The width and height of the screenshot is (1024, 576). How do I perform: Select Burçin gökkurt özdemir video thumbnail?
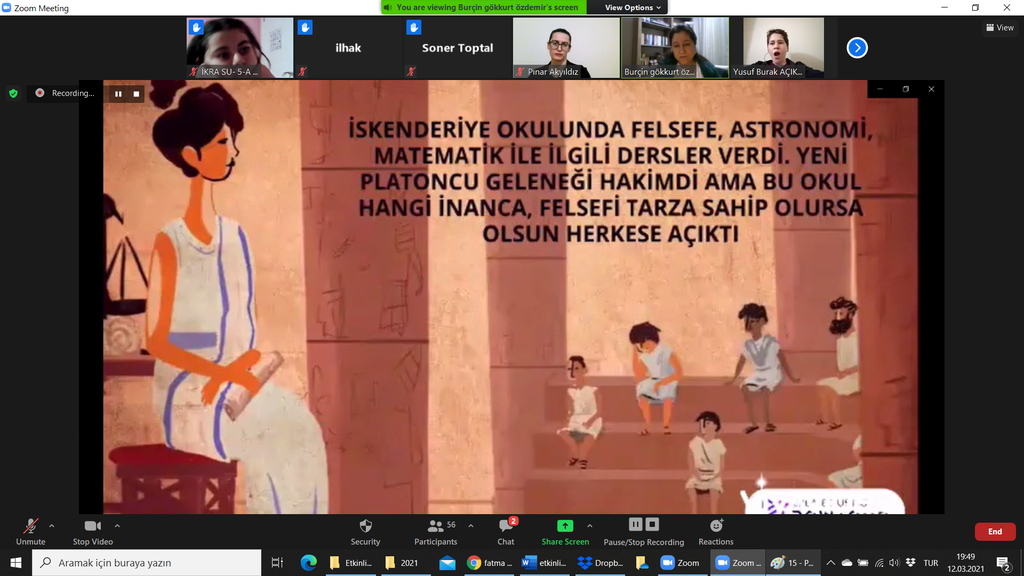pos(675,48)
